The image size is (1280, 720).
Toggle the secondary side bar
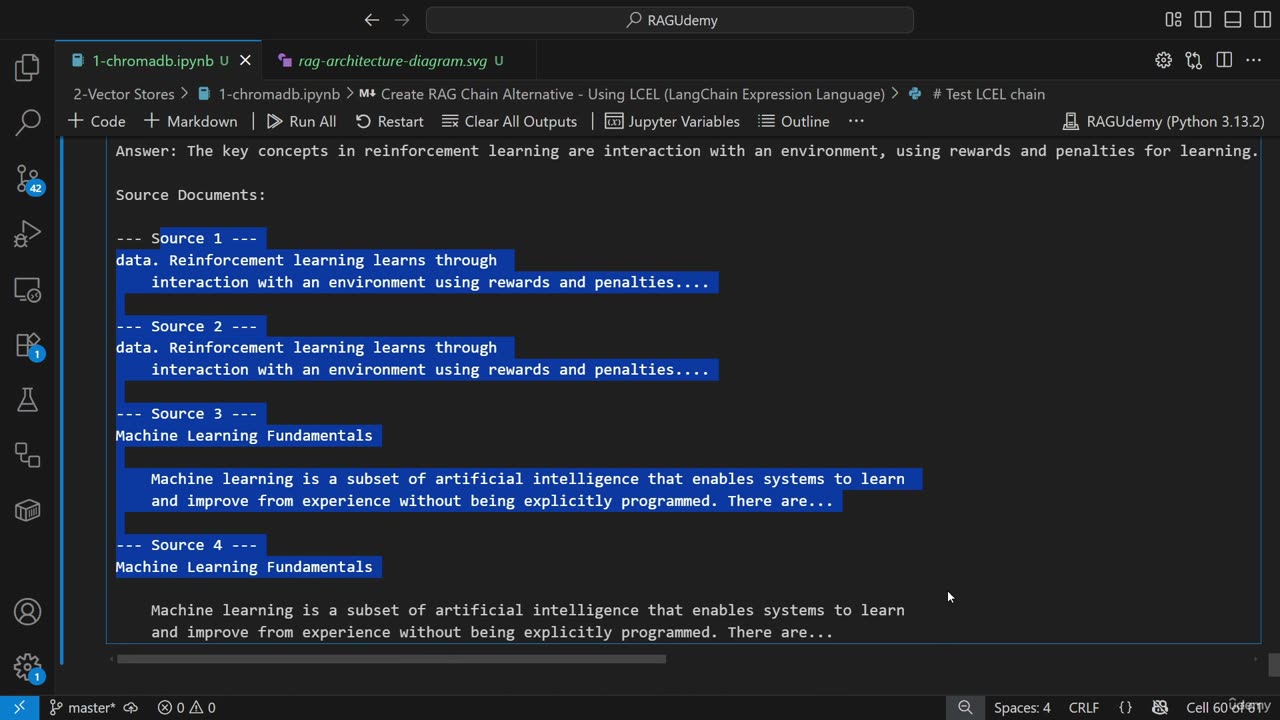point(1260,20)
